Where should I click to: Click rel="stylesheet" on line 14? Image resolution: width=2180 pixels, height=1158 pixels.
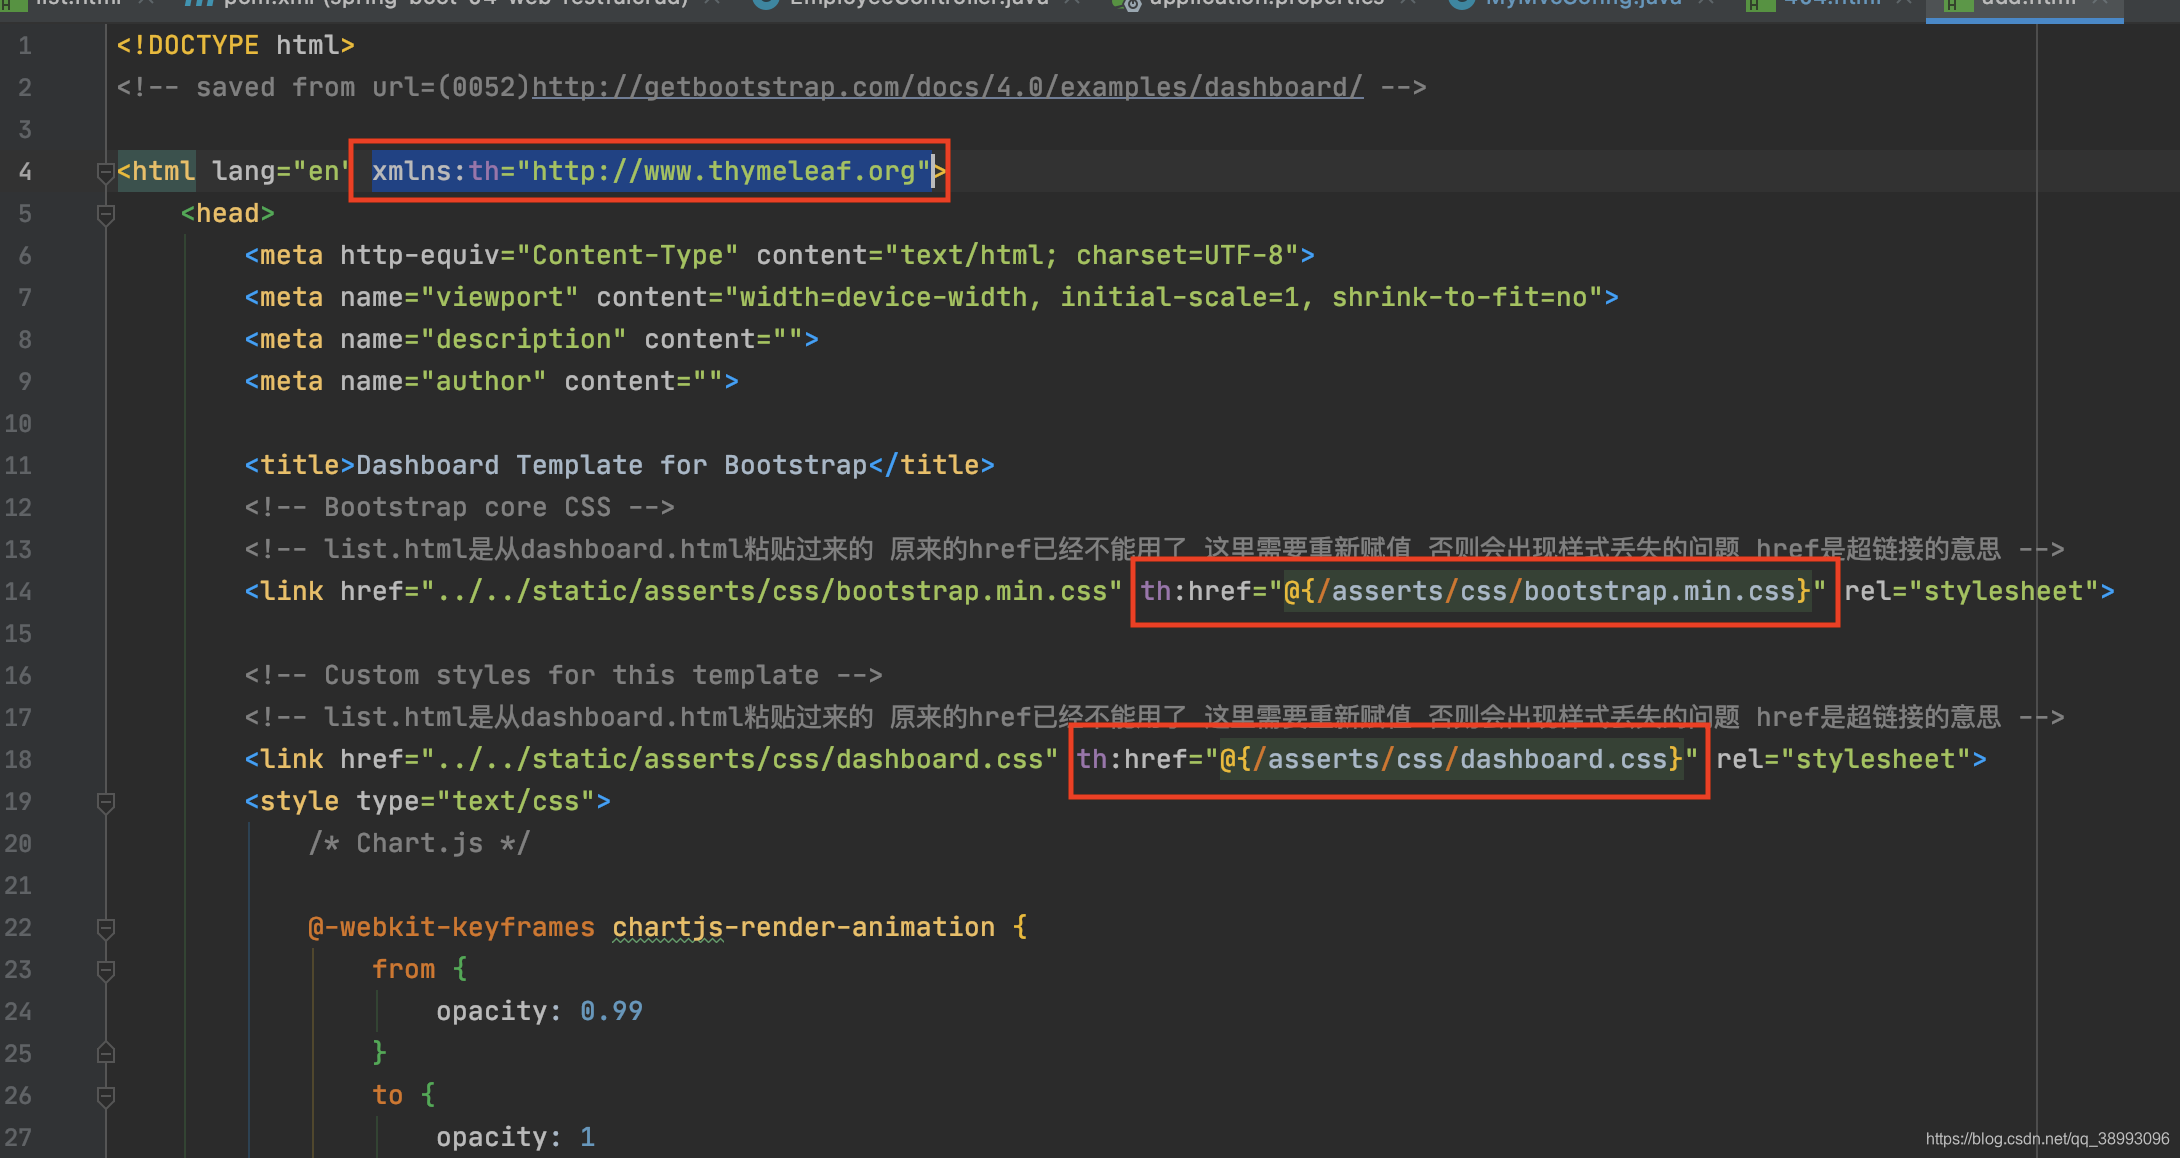pos(1971,592)
